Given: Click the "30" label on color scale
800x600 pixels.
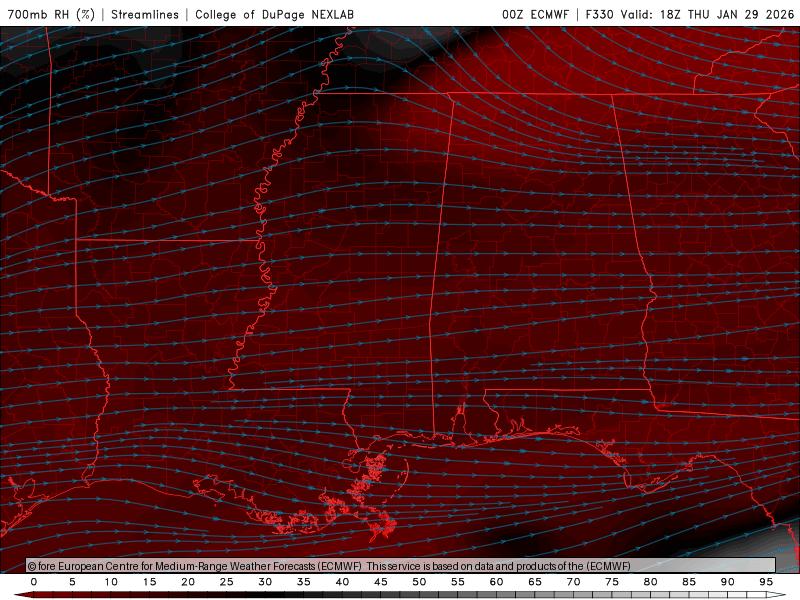Looking at the screenshot, I should click(265, 582).
